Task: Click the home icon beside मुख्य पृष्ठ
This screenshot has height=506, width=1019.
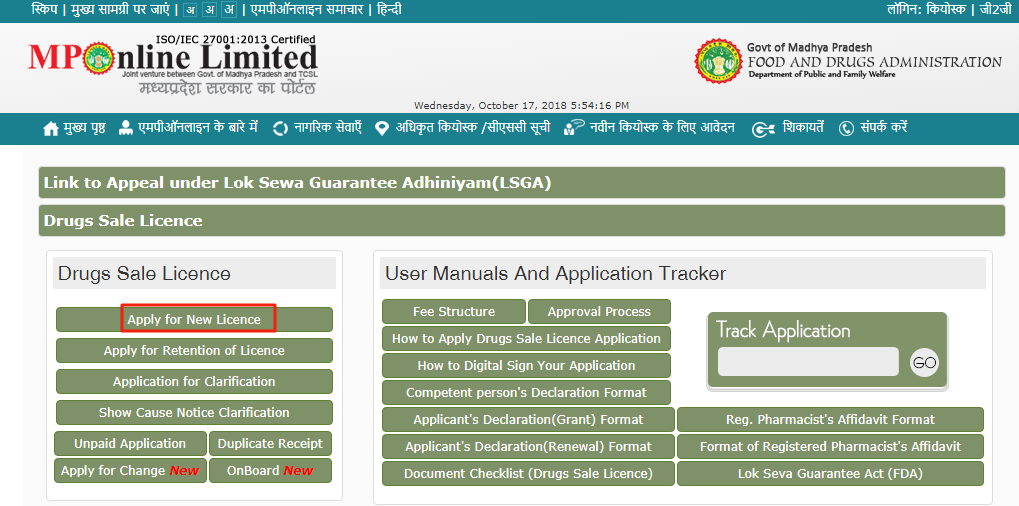Action: tap(51, 129)
